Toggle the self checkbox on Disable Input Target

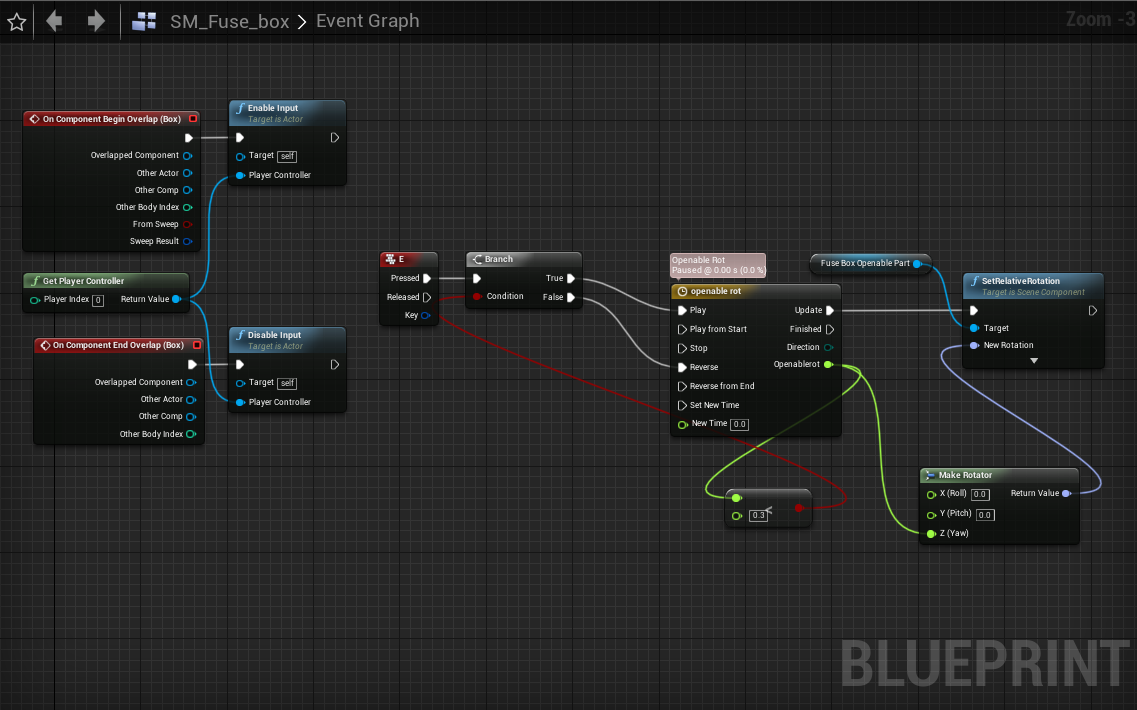pos(287,383)
